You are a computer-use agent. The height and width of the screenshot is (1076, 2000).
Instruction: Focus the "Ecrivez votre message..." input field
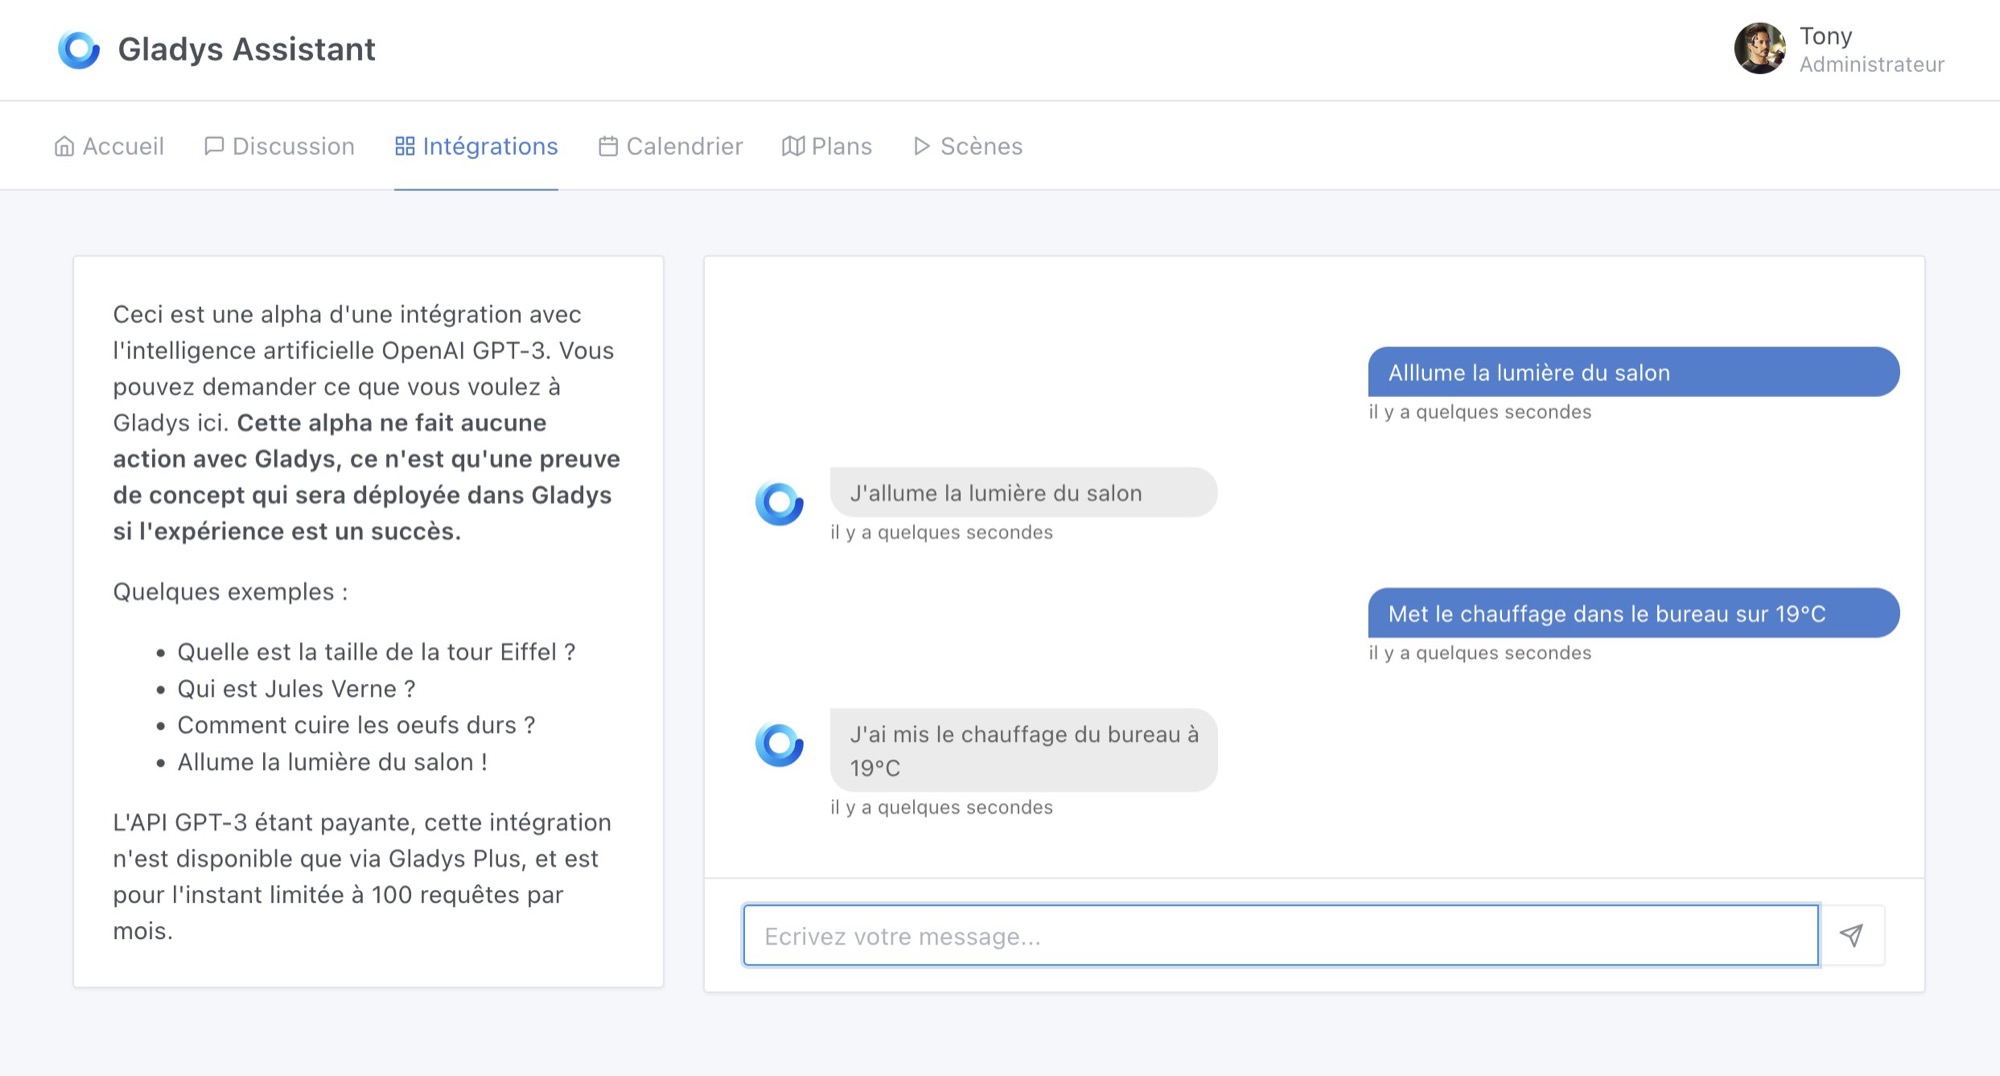click(1280, 936)
